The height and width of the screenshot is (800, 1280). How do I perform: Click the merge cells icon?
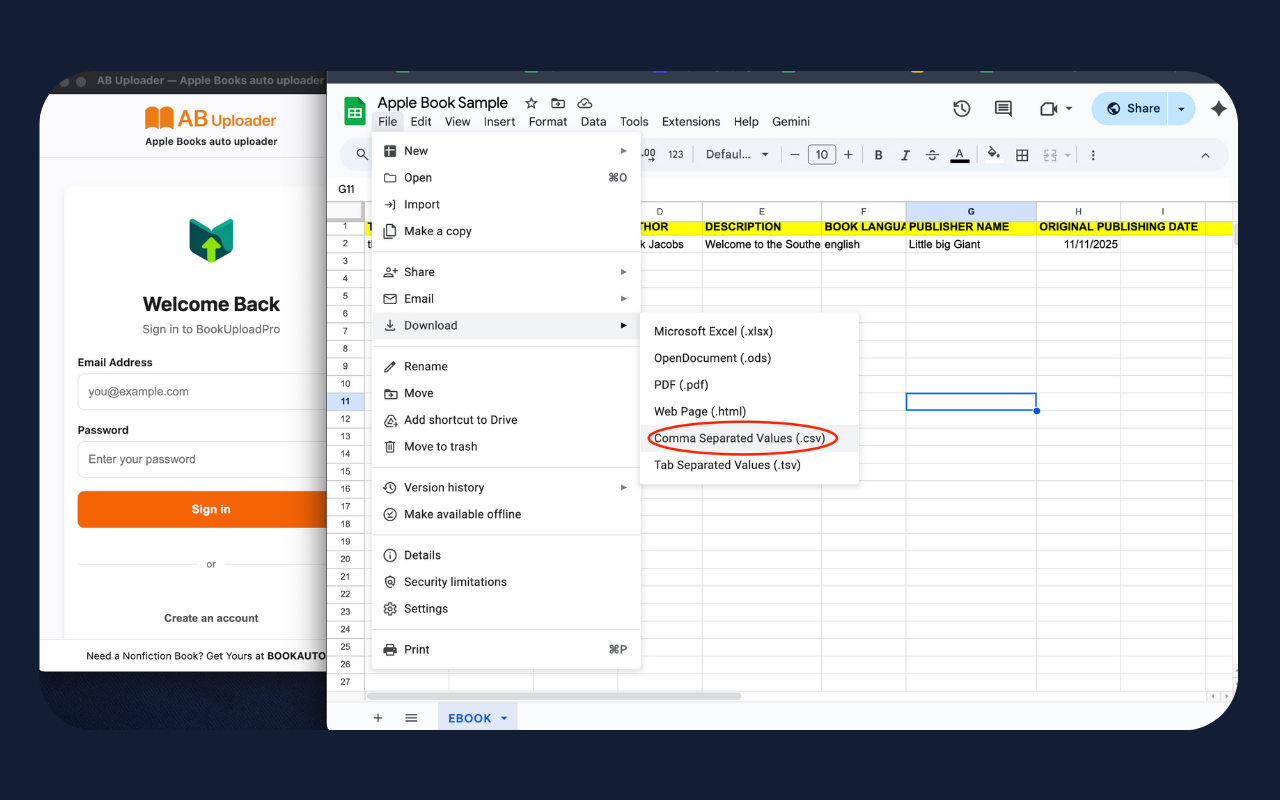tap(1048, 155)
